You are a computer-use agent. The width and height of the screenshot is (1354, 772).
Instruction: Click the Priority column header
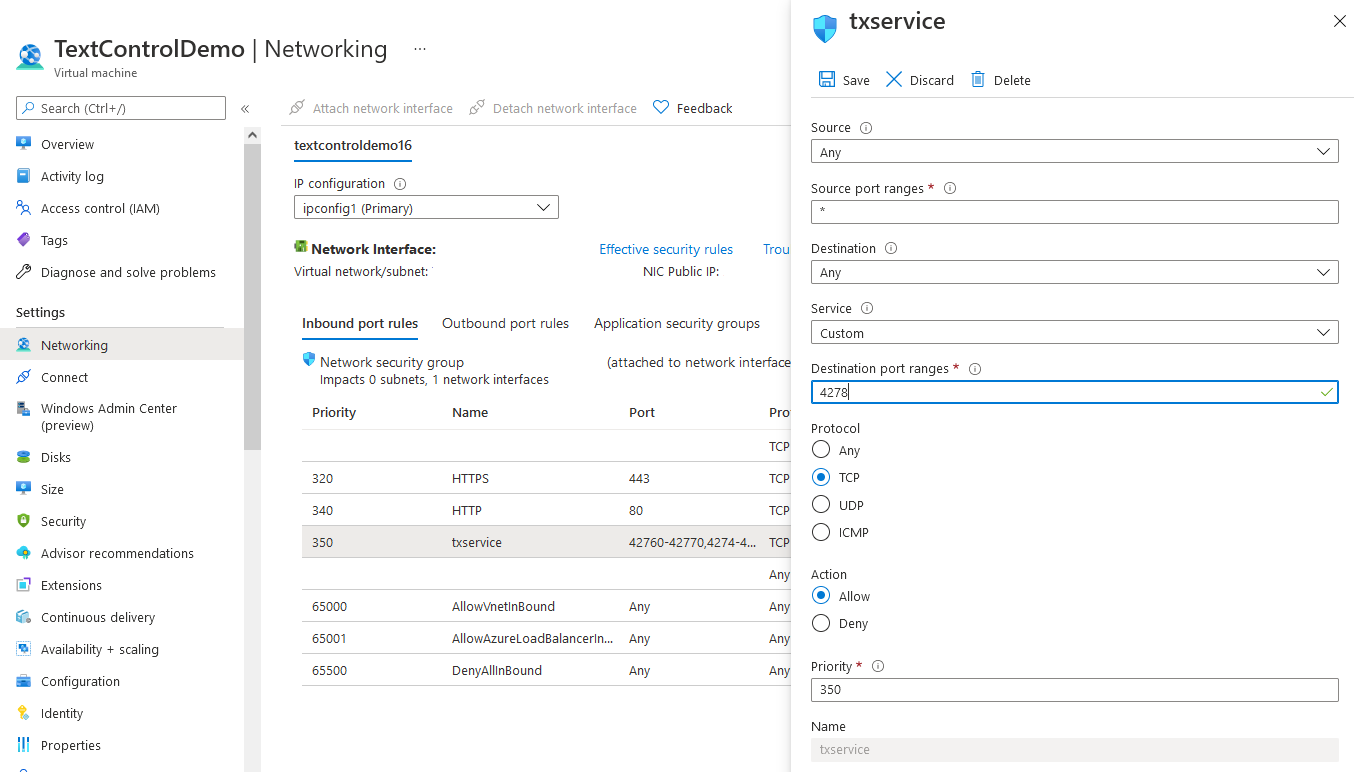[334, 413]
